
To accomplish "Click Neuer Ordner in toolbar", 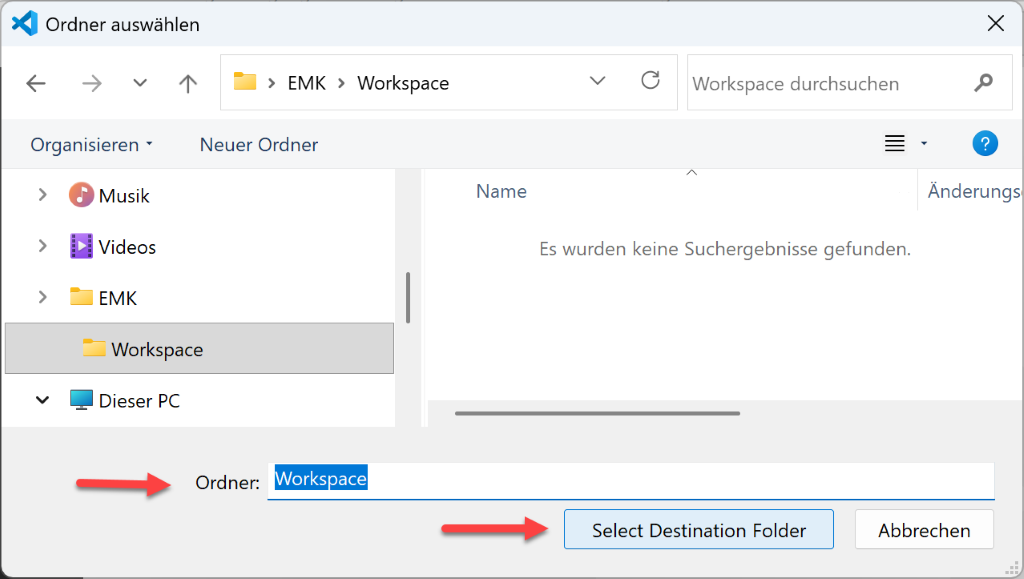I will coord(258,145).
